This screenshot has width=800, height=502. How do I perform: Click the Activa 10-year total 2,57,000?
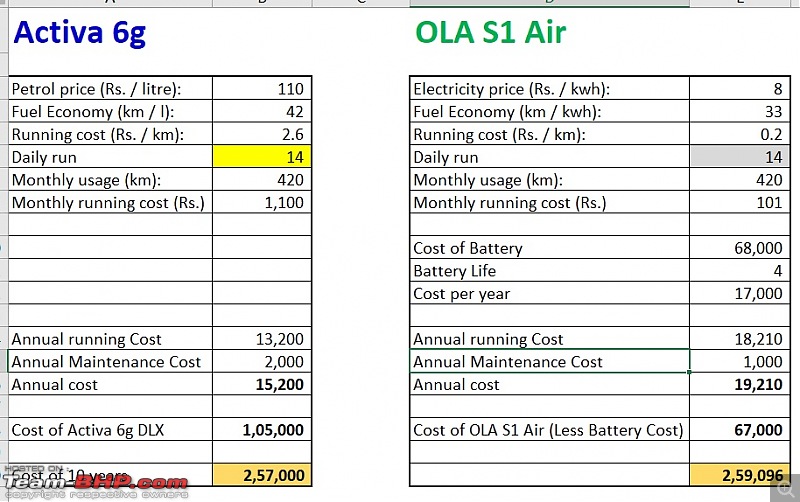pyautogui.click(x=262, y=475)
